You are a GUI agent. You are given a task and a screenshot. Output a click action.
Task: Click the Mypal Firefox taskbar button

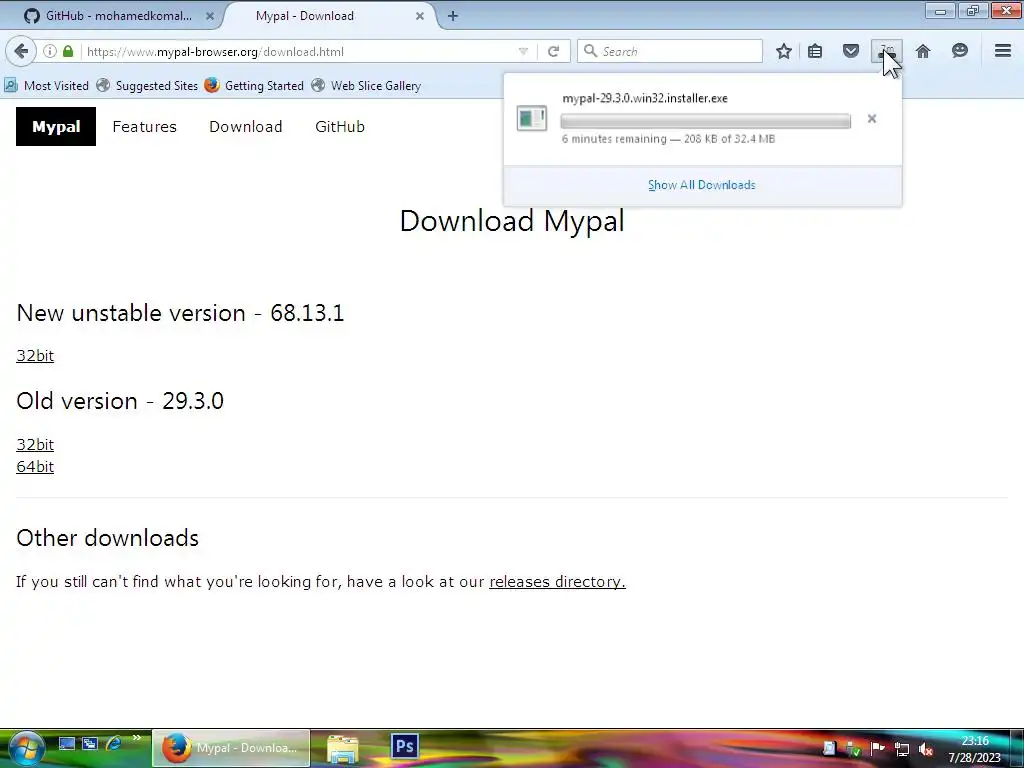coord(231,748)
